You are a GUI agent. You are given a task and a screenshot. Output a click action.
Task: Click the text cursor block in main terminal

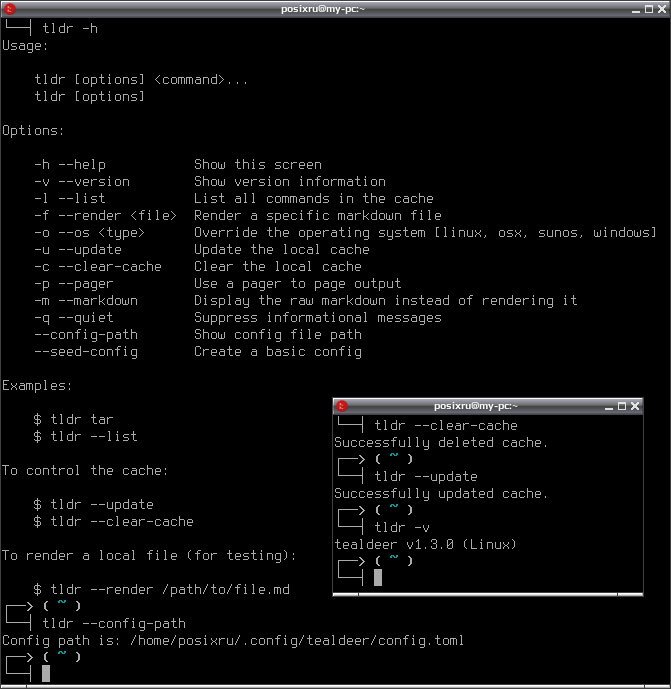(x=46, y=673)
